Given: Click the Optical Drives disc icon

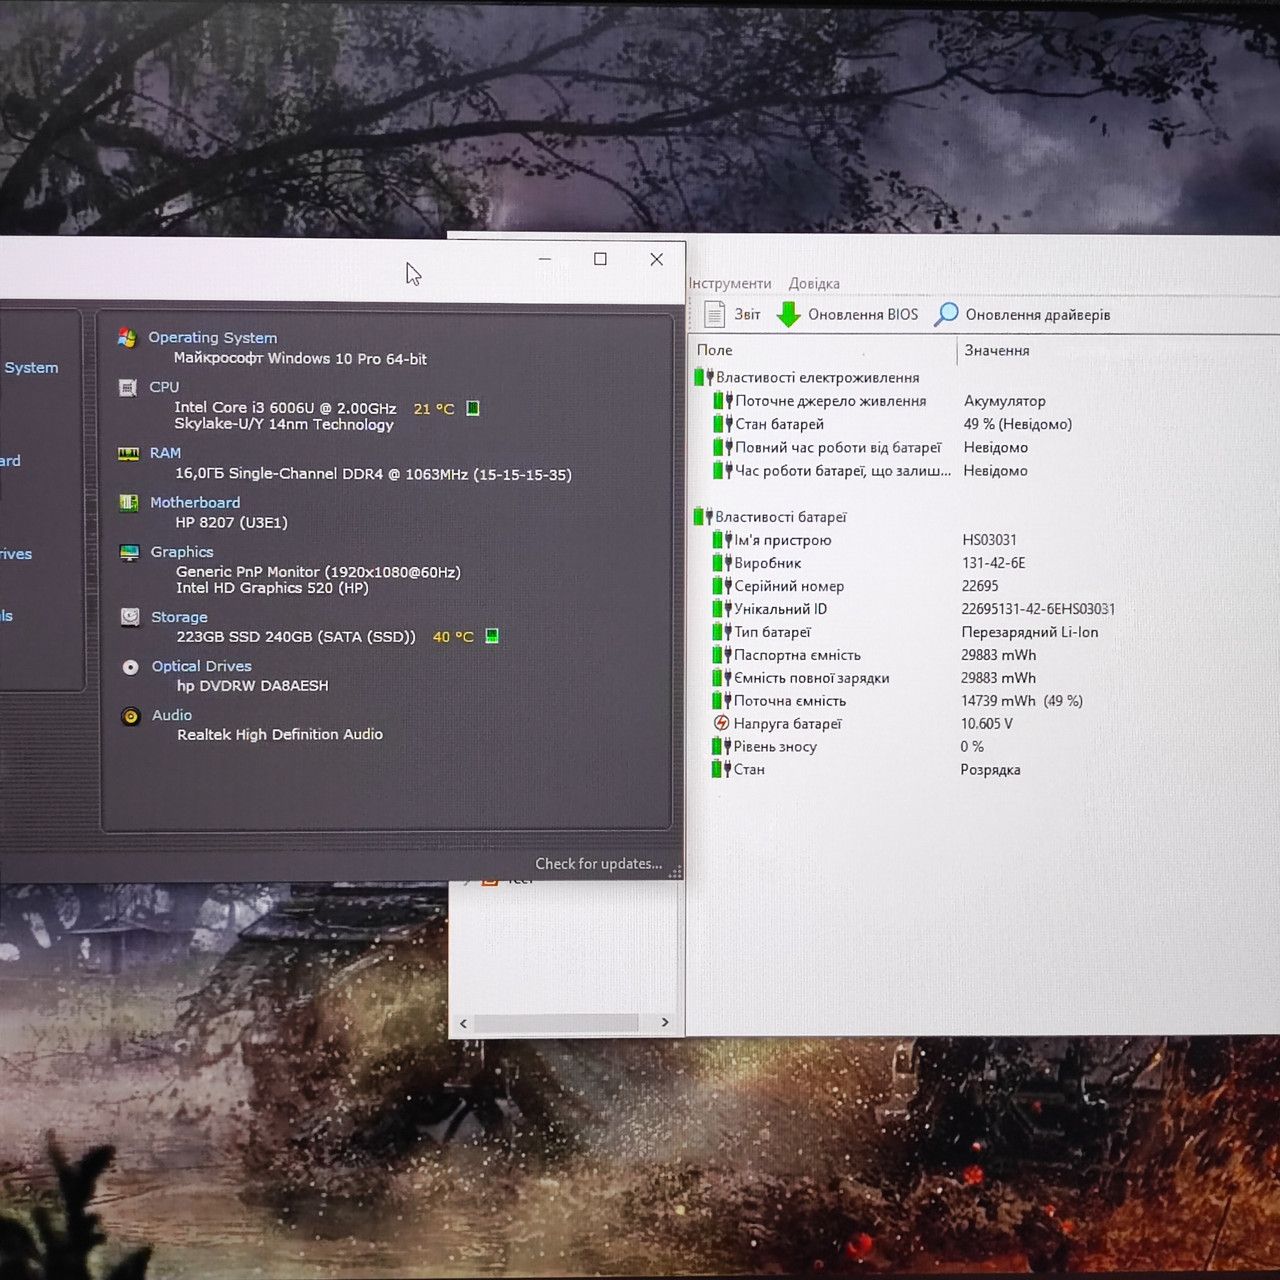Looking at the screenshot, I should tap(131, 667).
